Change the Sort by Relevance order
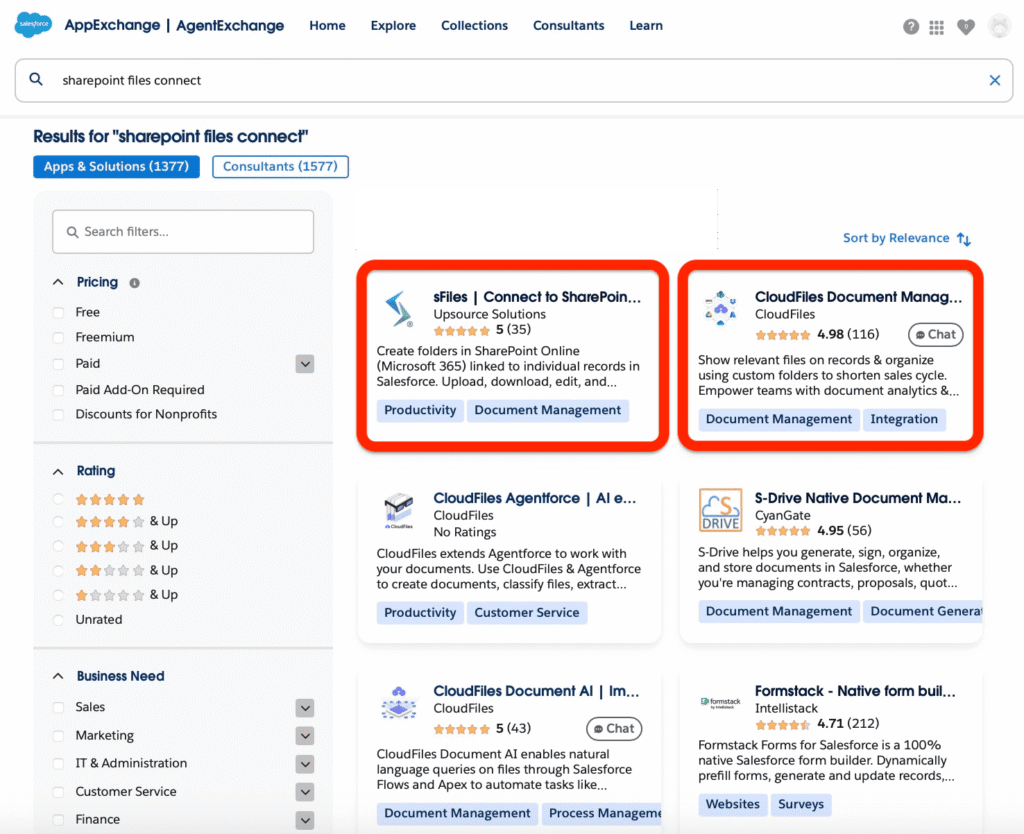1024x834 pixels. click(906, 237)
